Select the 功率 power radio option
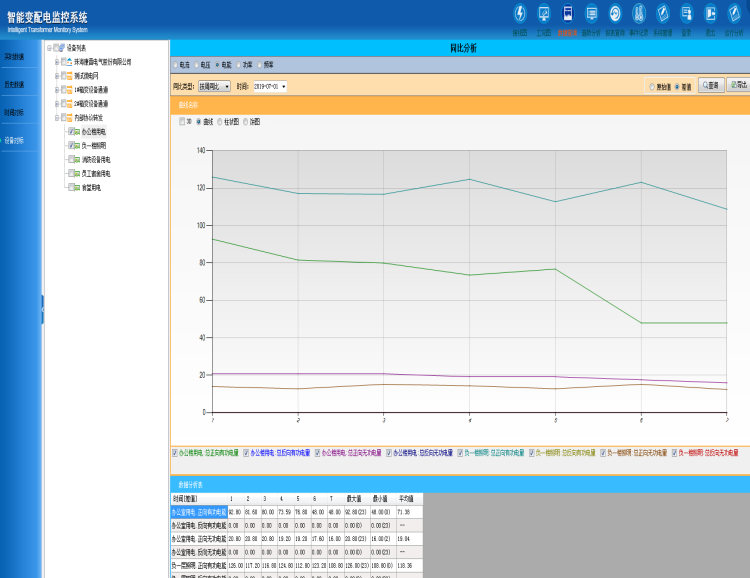 point(237,64)
